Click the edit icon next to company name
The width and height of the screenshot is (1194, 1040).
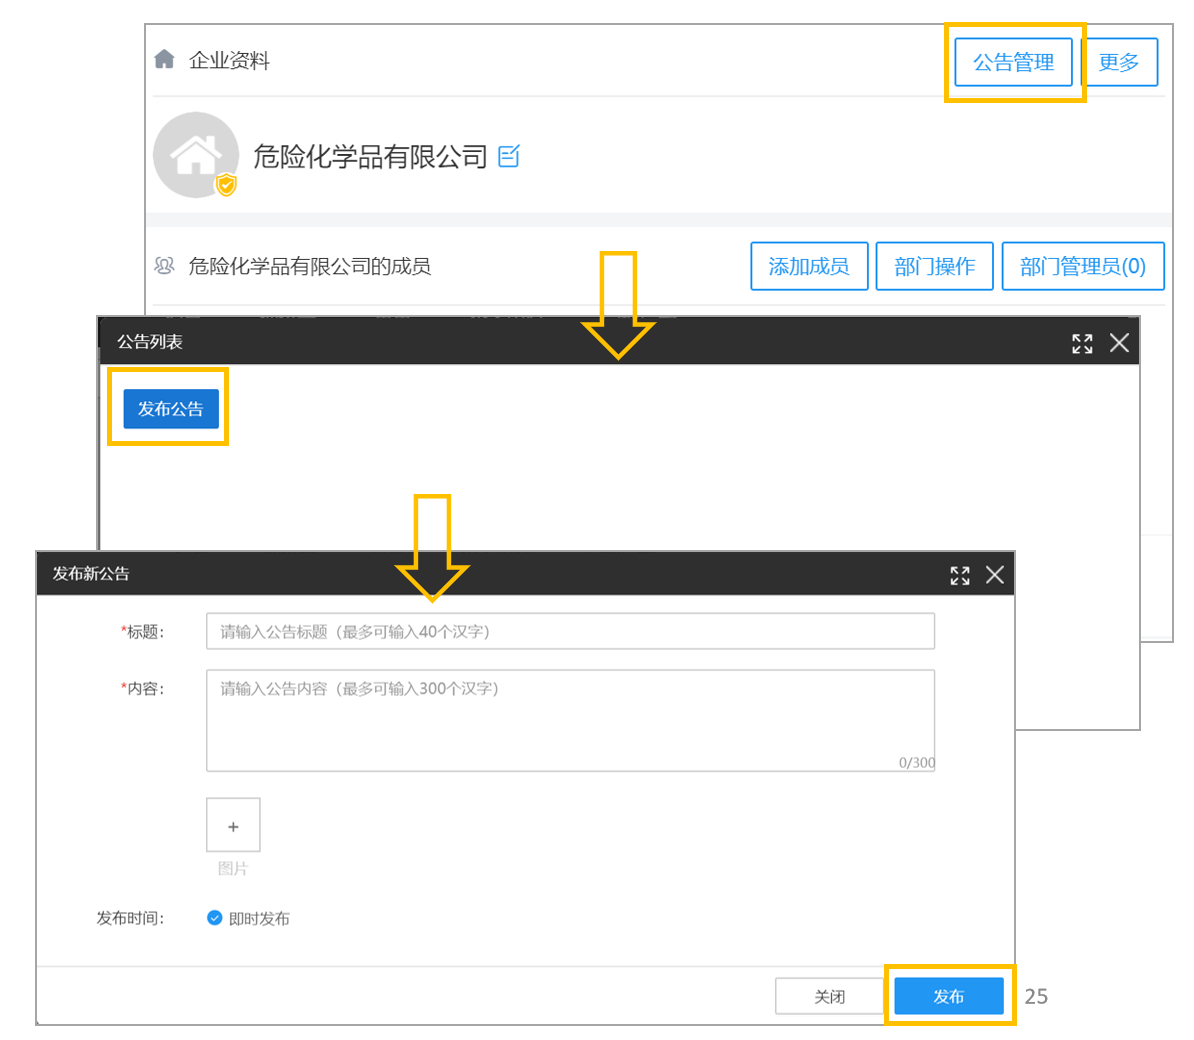(x=509, y=156)
